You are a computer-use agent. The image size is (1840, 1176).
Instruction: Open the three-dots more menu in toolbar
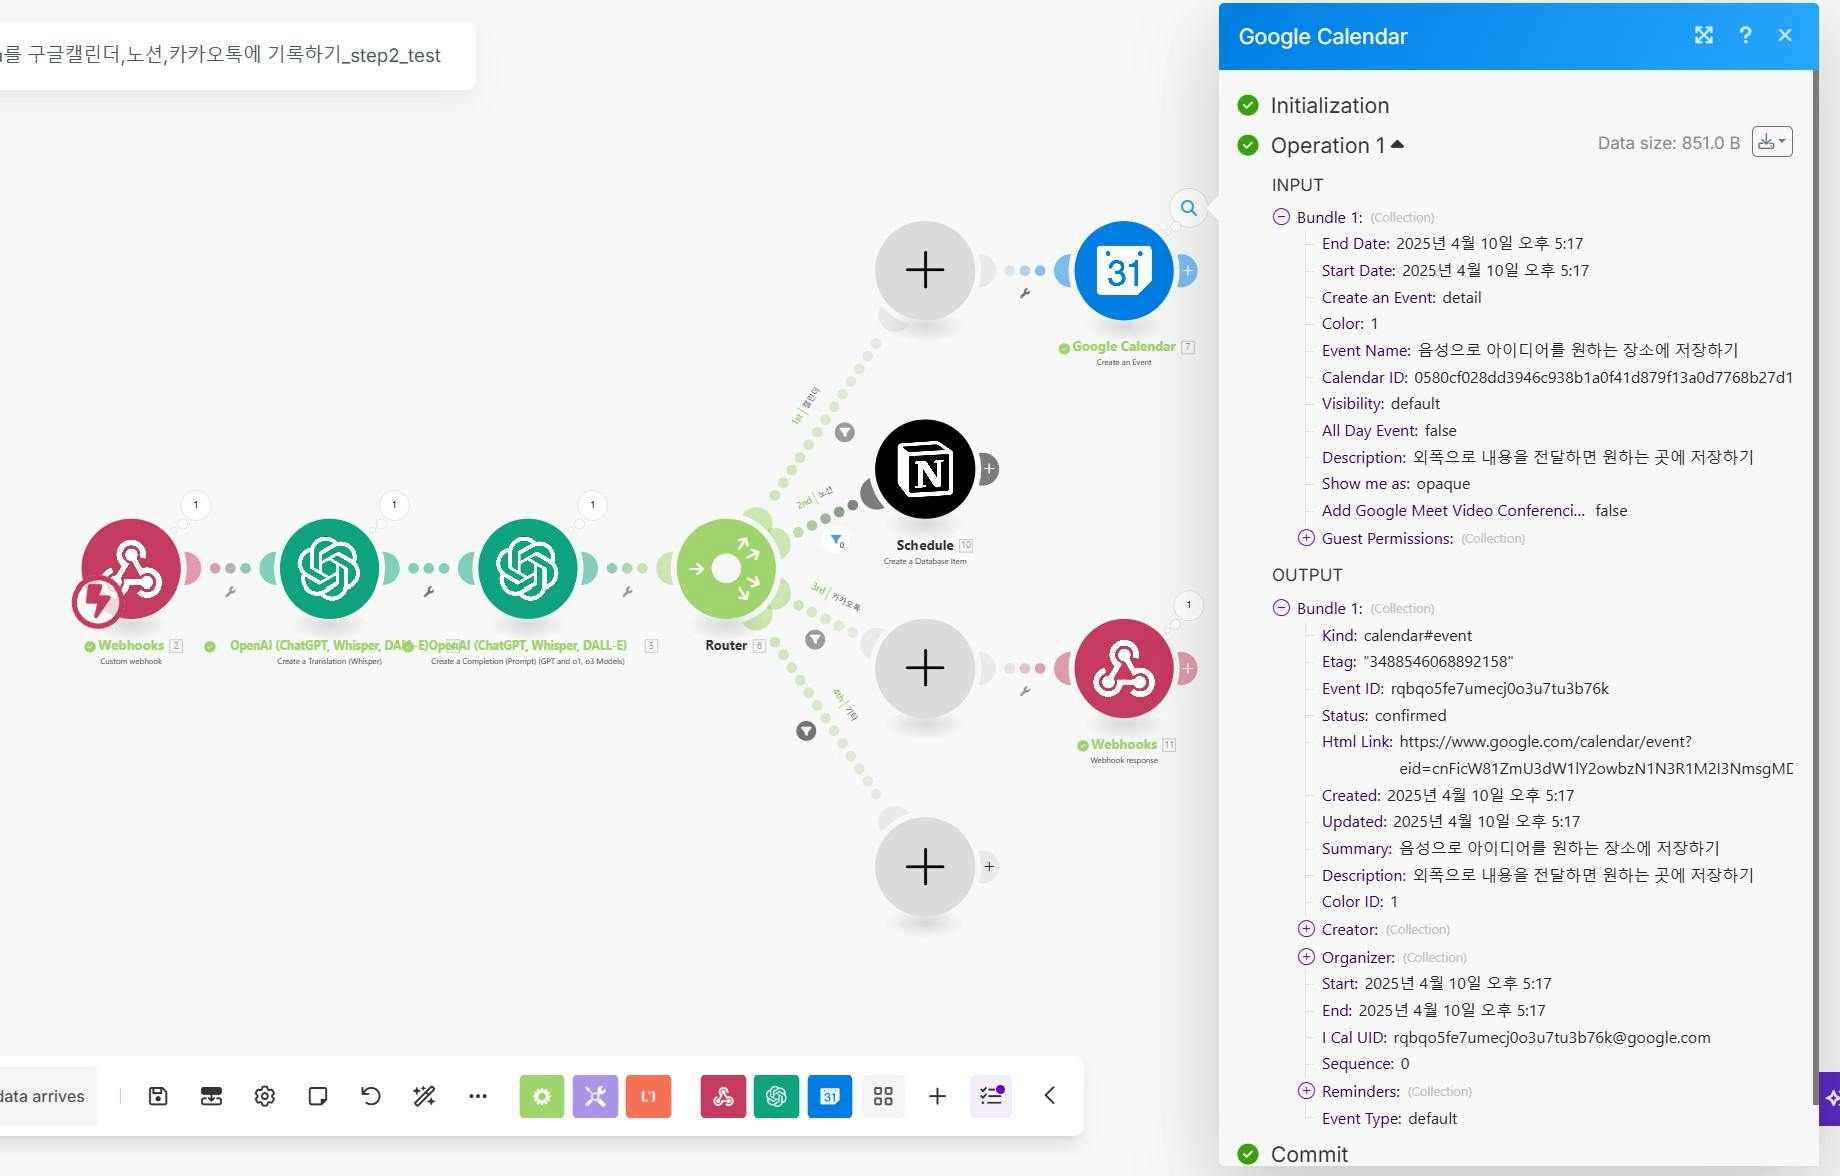click(x=478, y=1096)
